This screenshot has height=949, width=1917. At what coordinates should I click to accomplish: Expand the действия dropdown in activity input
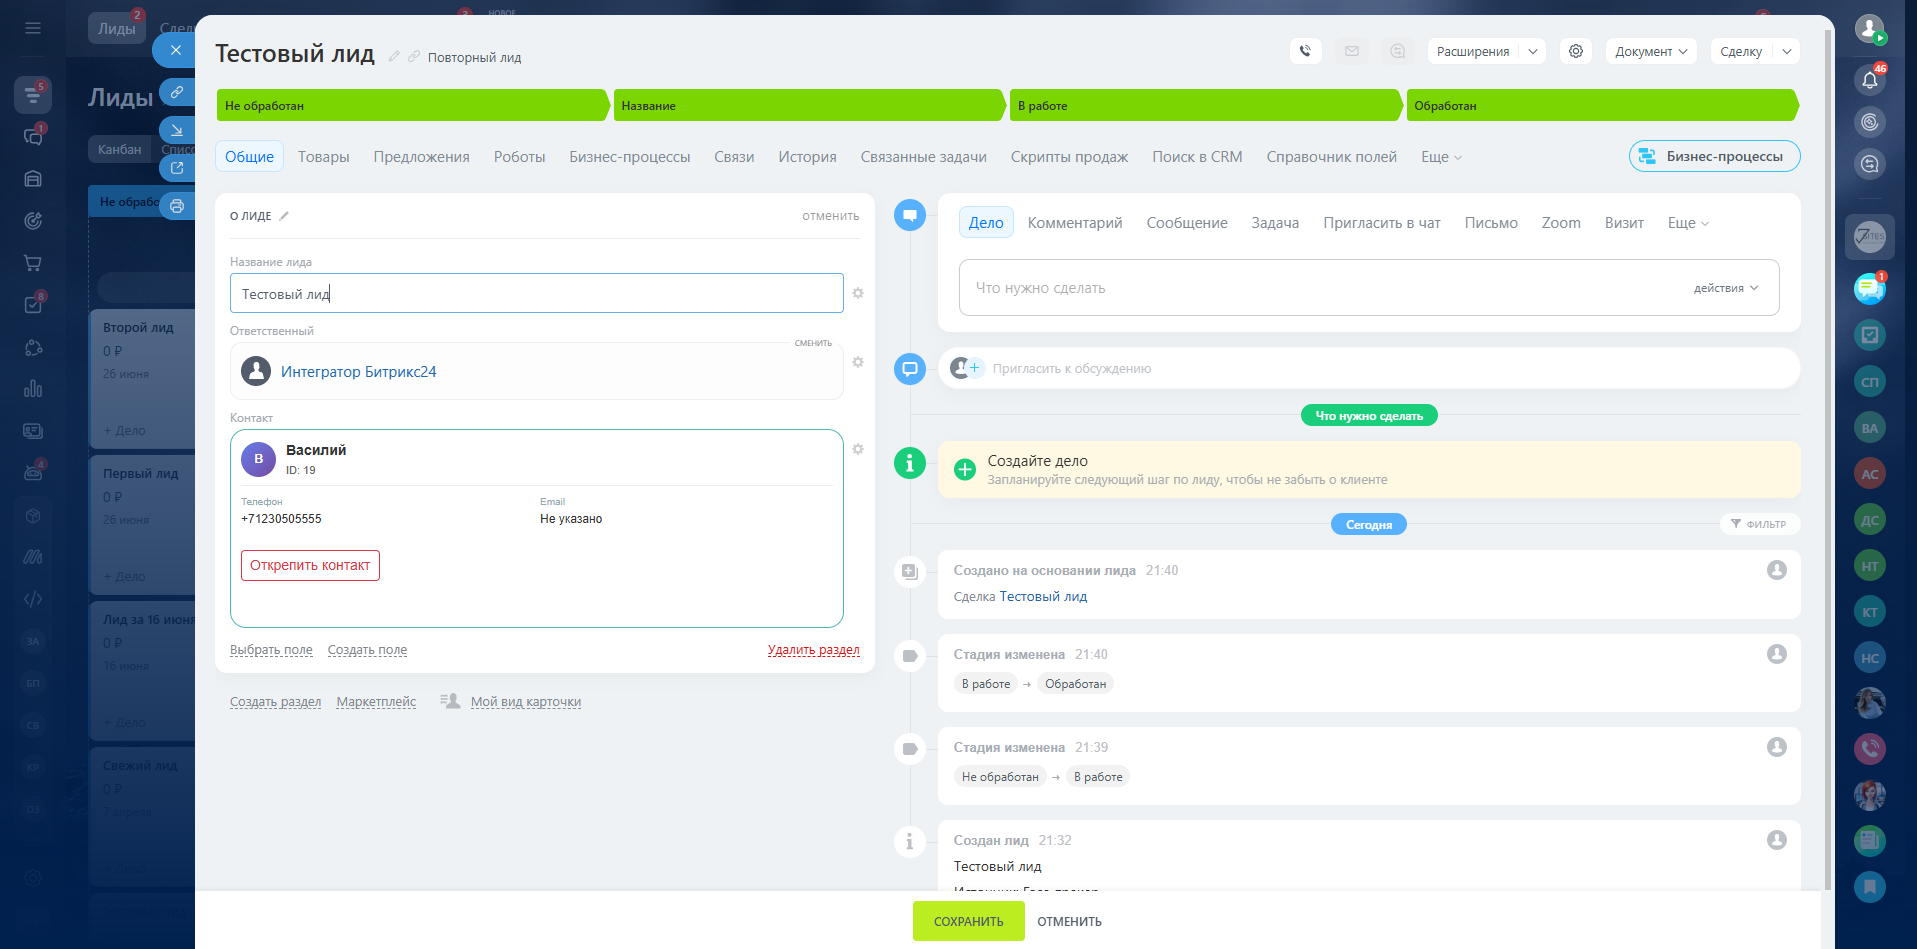coord(1725,288)
